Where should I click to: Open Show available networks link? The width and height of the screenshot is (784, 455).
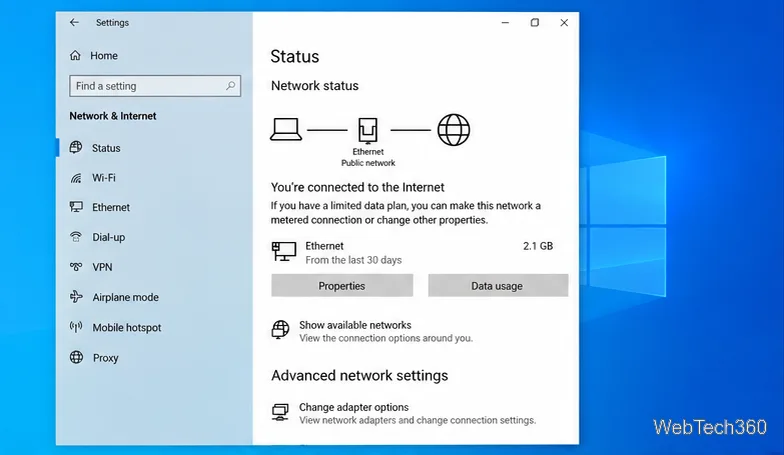point(355,325)
